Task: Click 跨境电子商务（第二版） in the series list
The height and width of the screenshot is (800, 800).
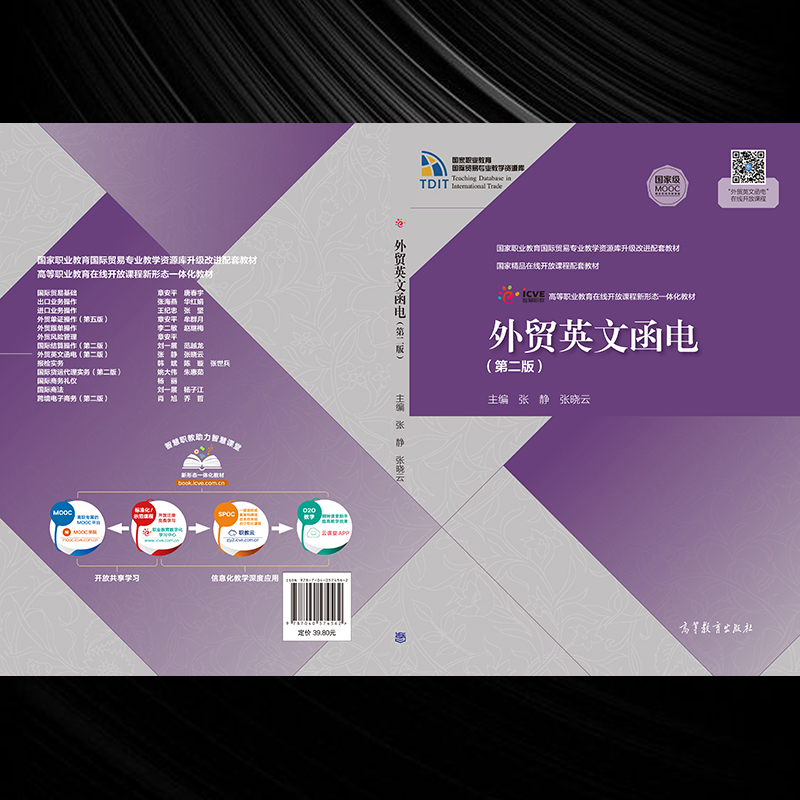Action: 73,398
